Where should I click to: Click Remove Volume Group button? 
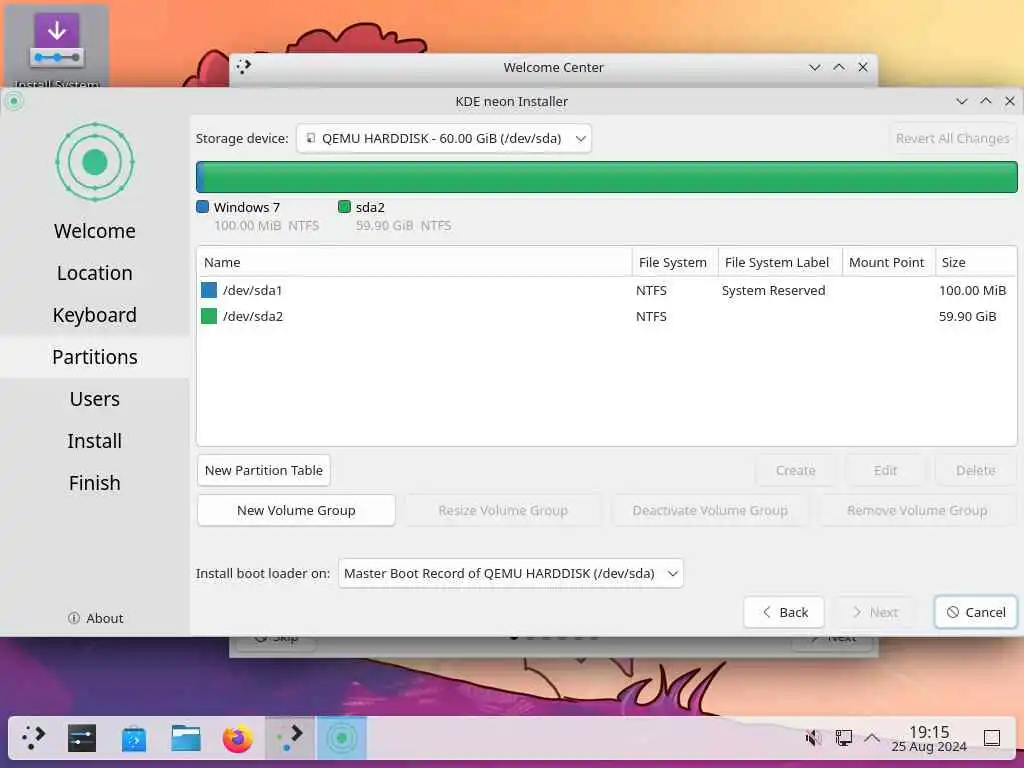[x=917, y=510]
